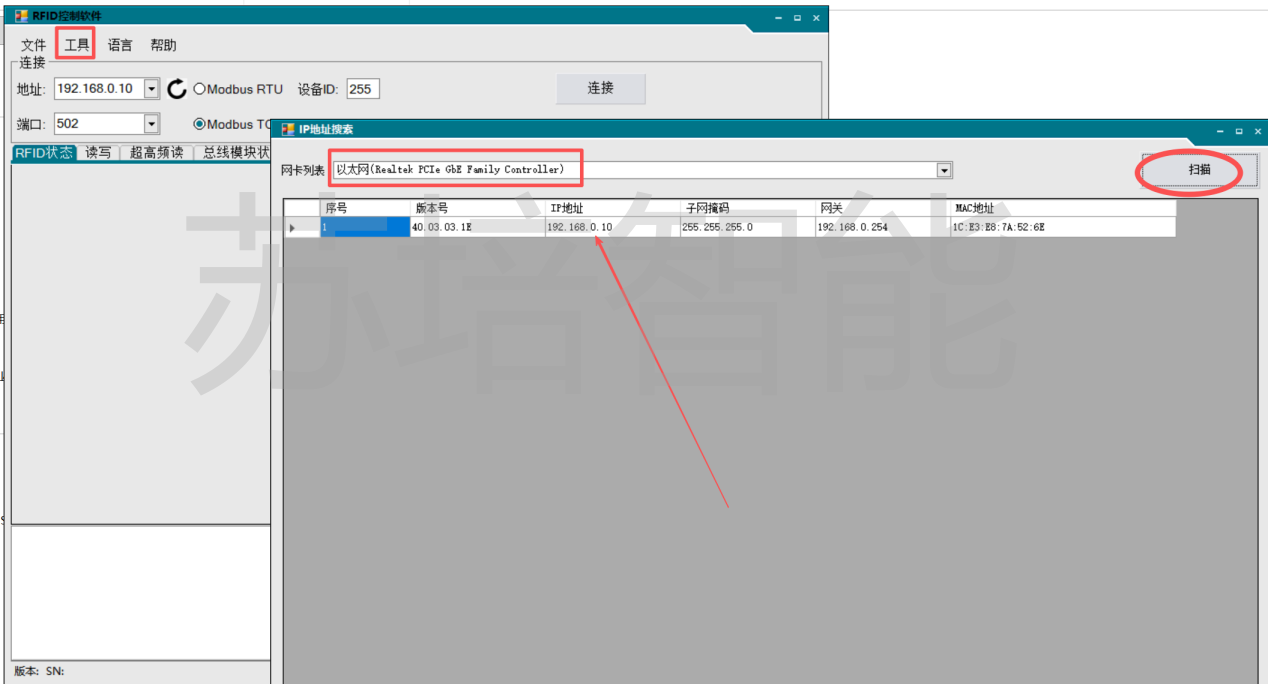1268x684 pixels.
Task: Click the row selector arrow in table
Action: pos(292,228)
